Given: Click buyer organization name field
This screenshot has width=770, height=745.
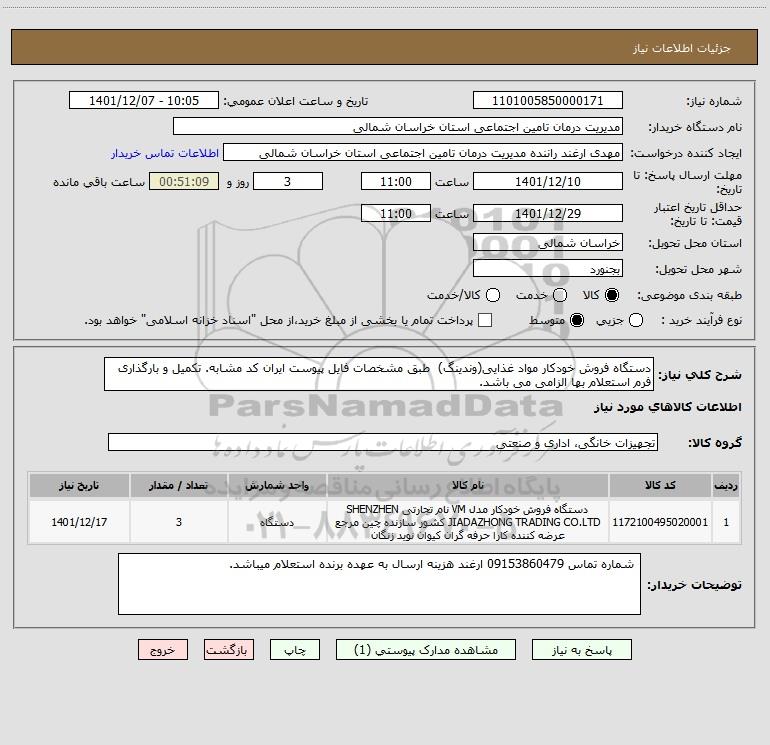Looking at the screenshot, I should (398, 127).
